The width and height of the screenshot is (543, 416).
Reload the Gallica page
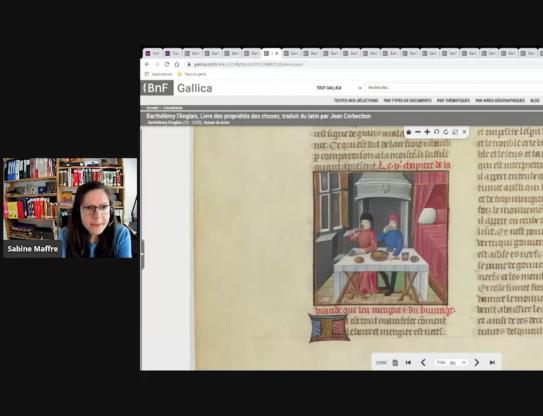[167, 64]
